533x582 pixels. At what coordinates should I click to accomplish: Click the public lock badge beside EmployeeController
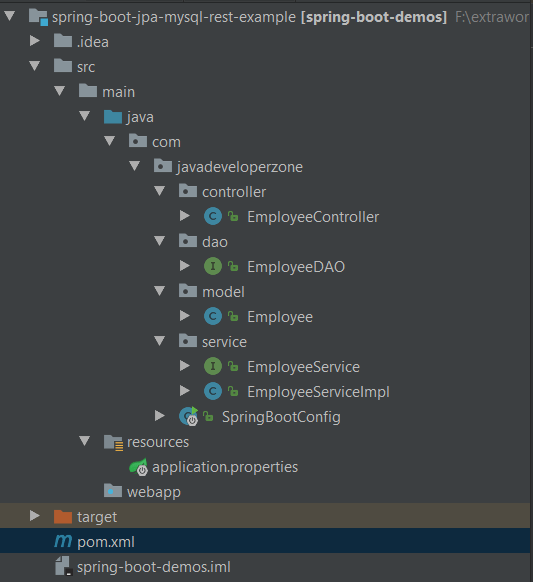point(233,216)
